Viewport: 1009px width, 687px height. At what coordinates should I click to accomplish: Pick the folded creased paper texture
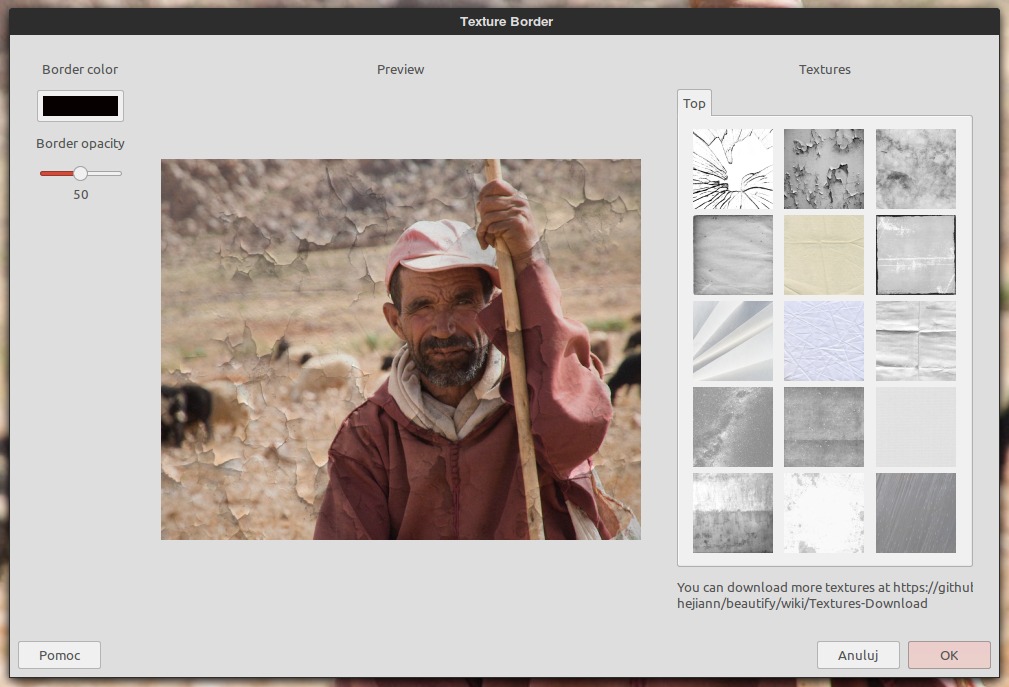915,341
